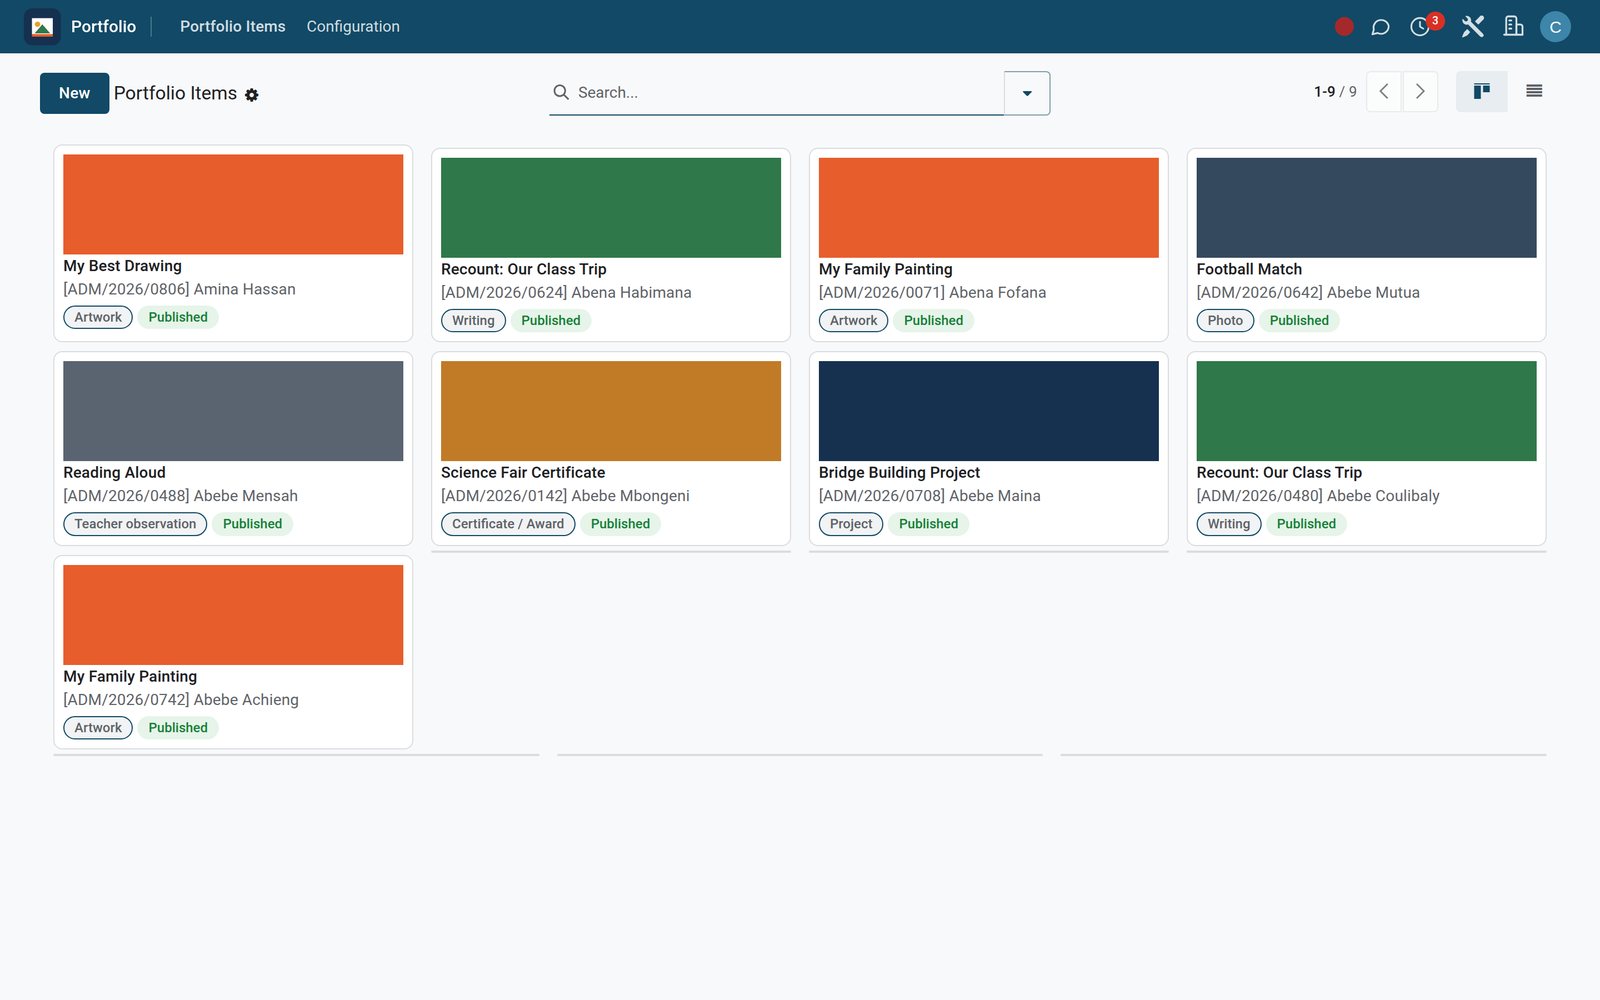The image size is (1600, 1000).
Task: Open Football Match dark slate thumbnail
Action: (1366, 208)
